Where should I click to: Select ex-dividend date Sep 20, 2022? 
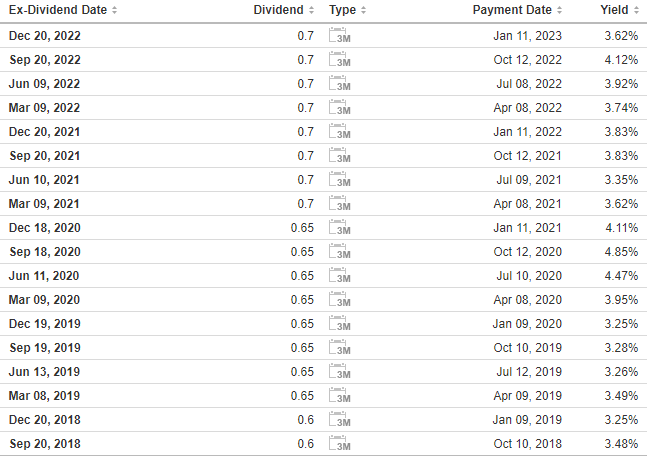click(x=45, y=60)
